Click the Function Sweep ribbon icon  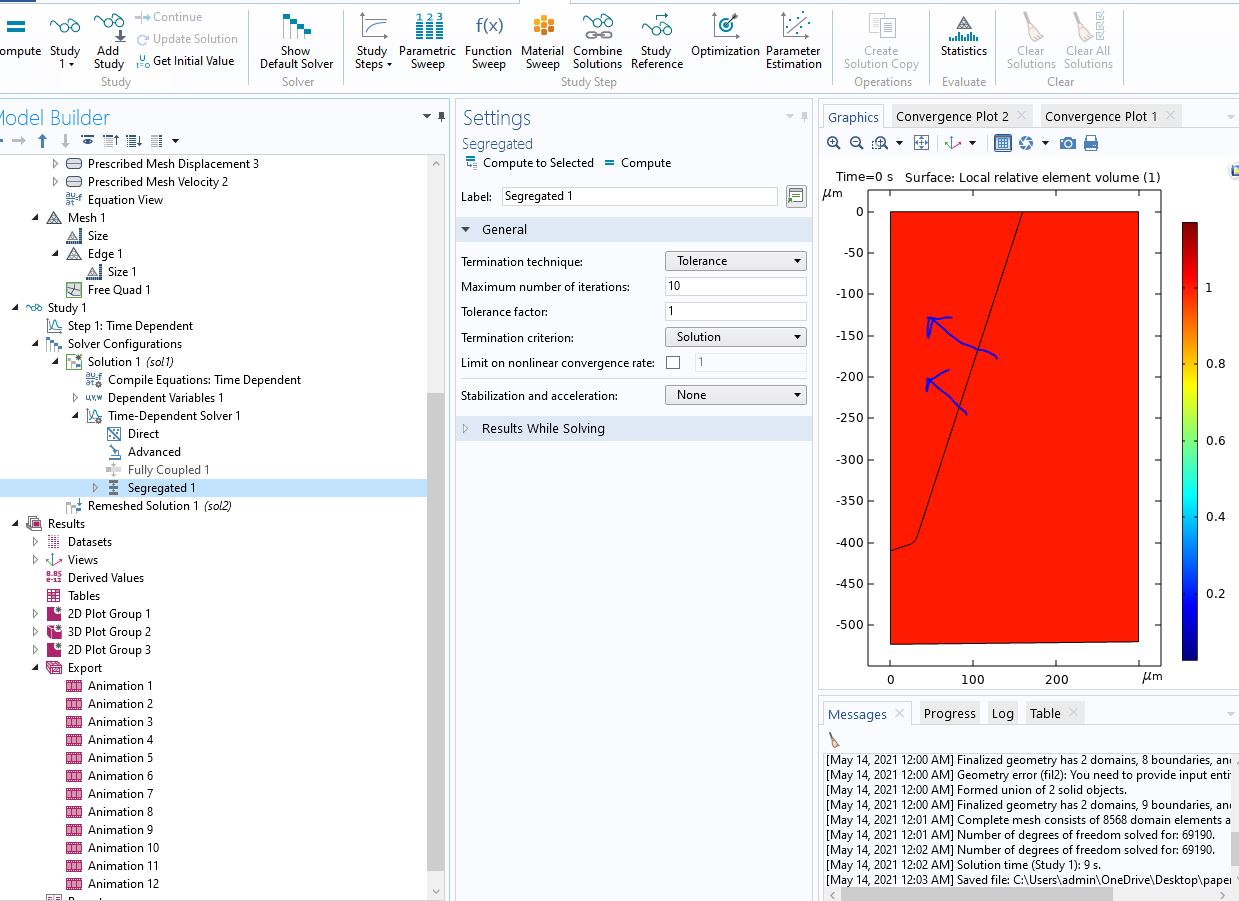[x=488, y=42]
